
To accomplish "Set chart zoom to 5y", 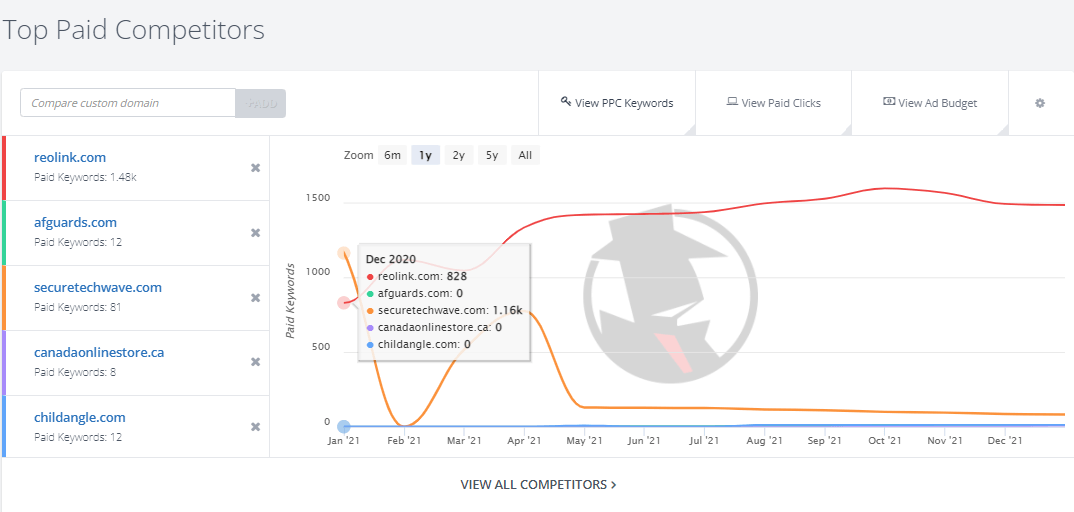I will [x=492, y=155].
